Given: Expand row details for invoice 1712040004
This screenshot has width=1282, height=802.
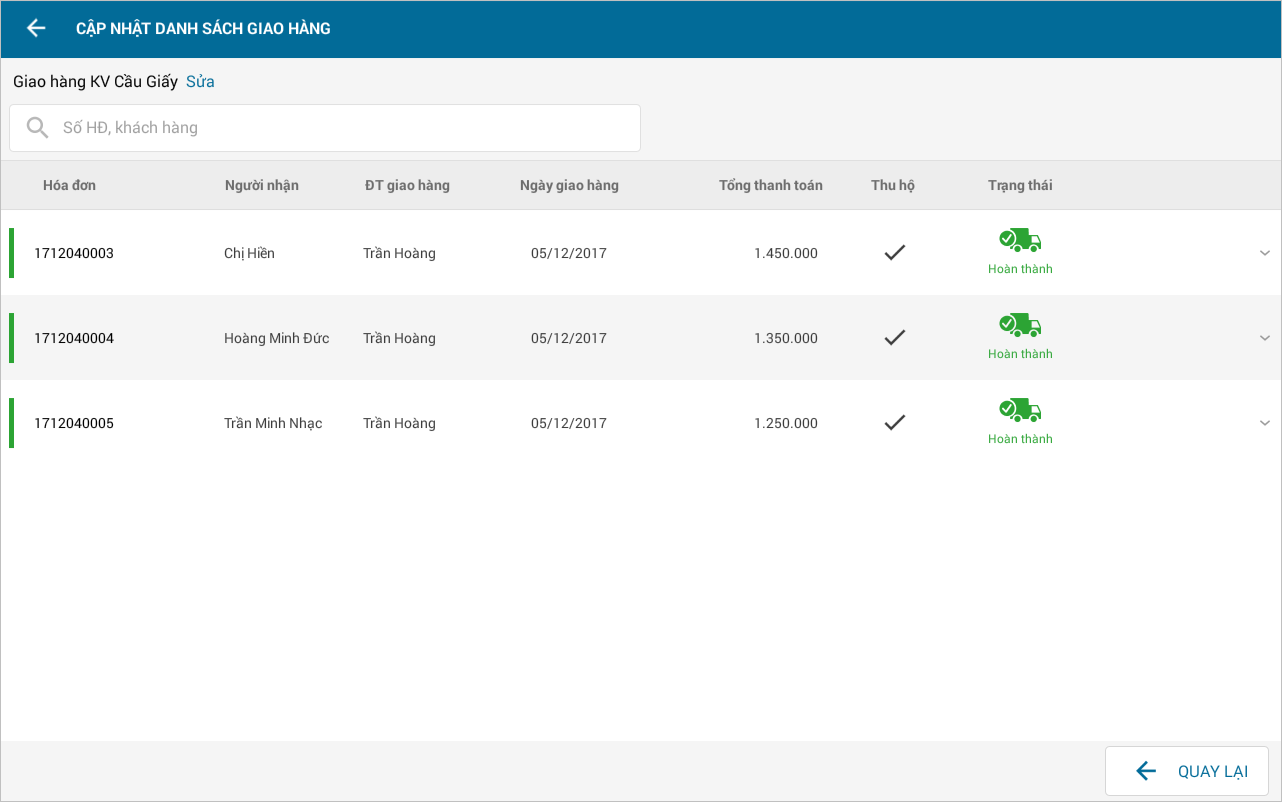Looking at the screenshot, I should 1265,338.
